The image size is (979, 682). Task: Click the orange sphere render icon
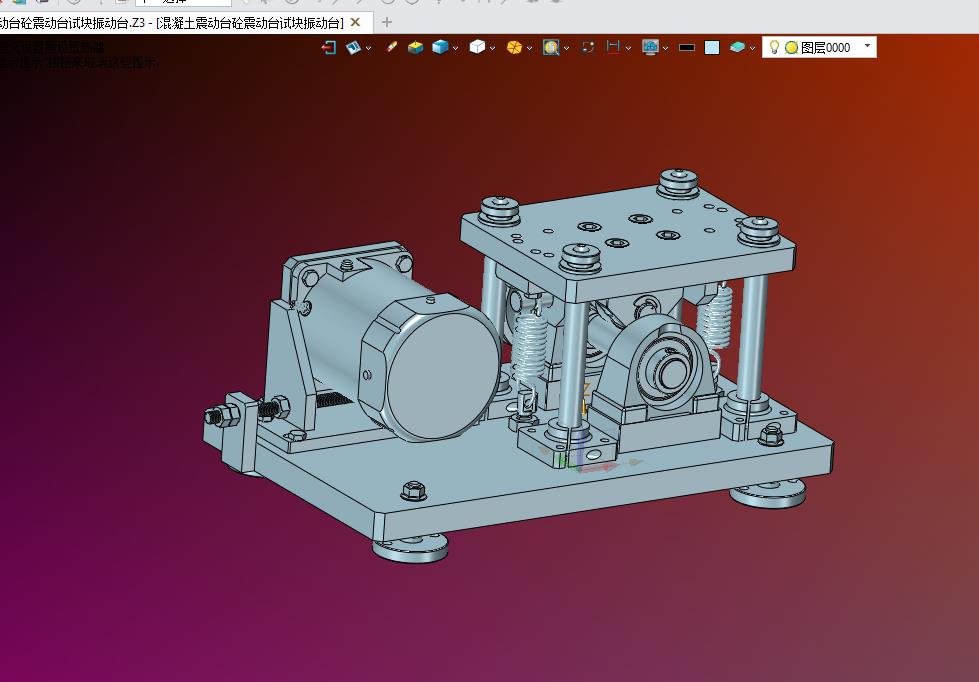tap(514, 47)
